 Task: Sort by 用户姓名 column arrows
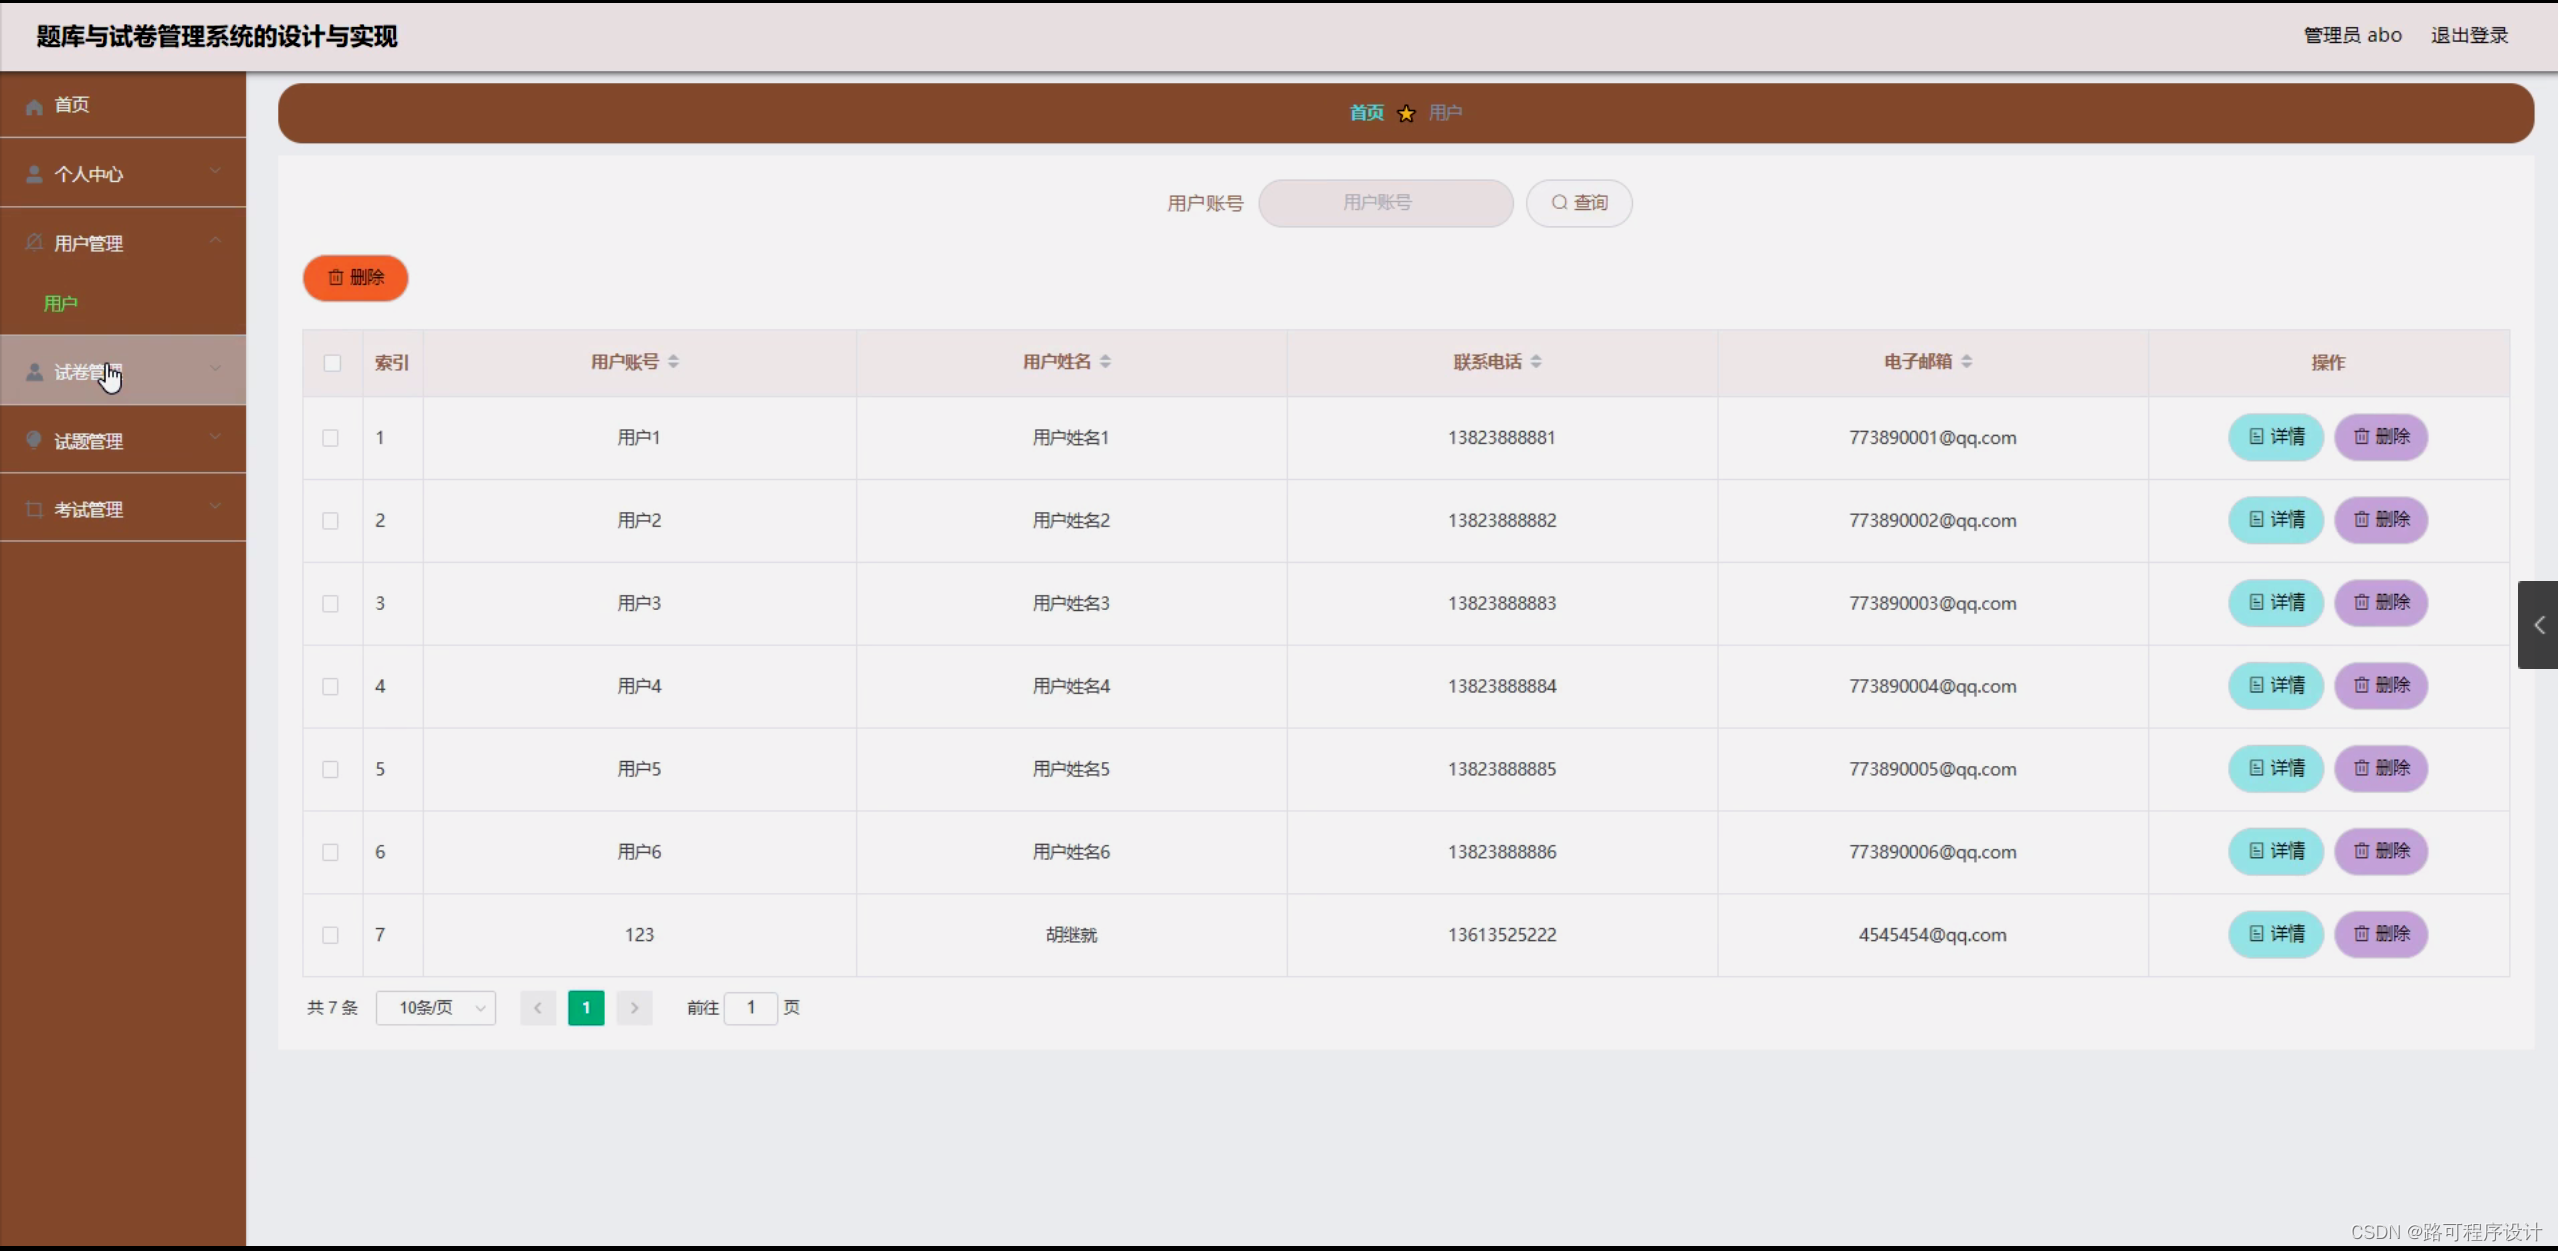(1105, 362)
